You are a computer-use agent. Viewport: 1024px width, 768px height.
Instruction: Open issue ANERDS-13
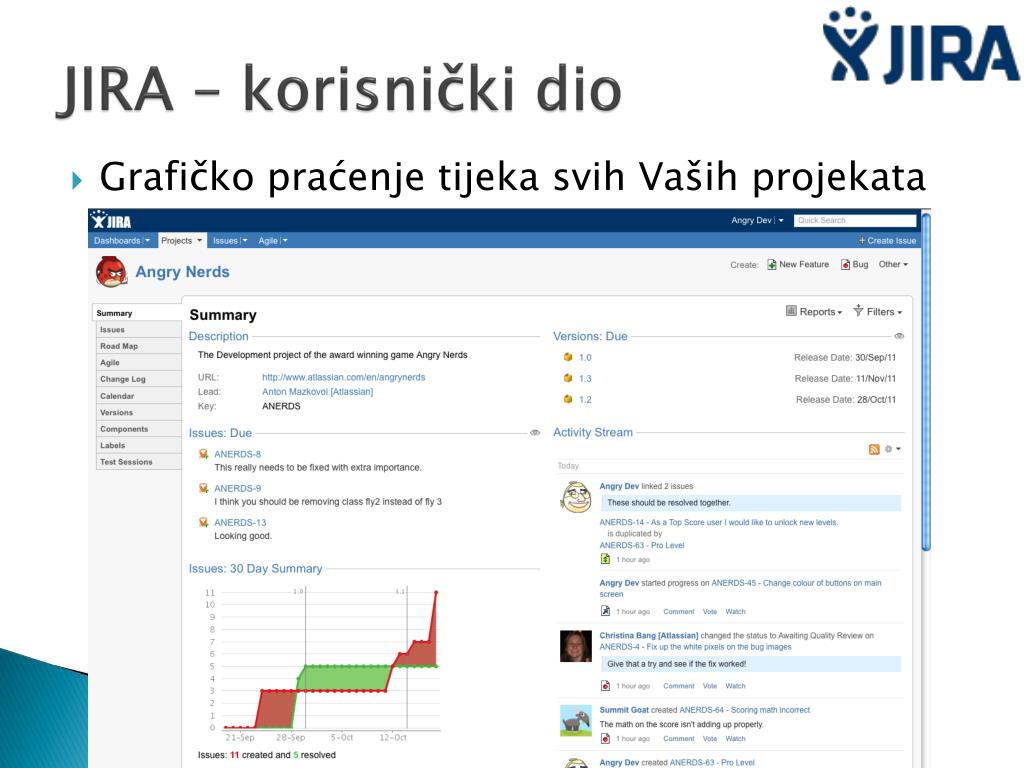pos(240,522)
